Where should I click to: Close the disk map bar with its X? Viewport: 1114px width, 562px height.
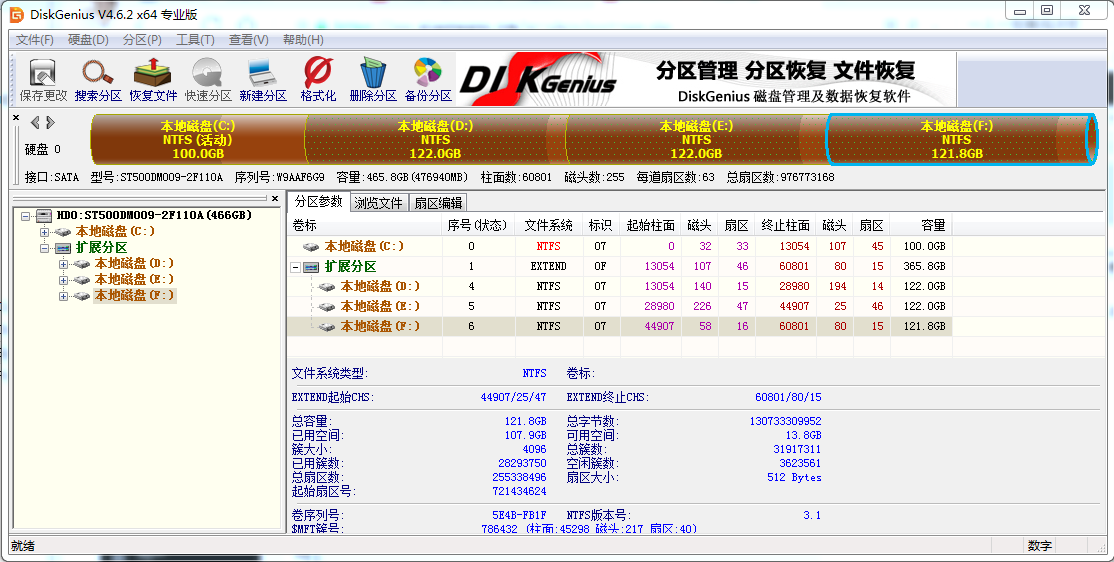pyautogui.click(x=16, y=118)
